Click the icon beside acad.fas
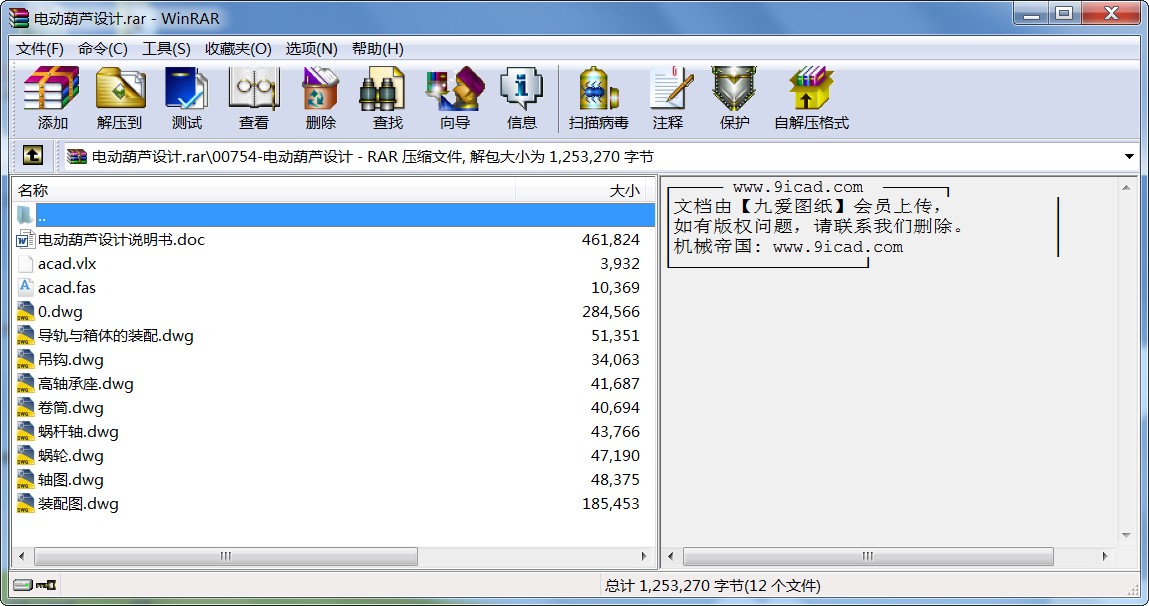 tap(25, 287)
